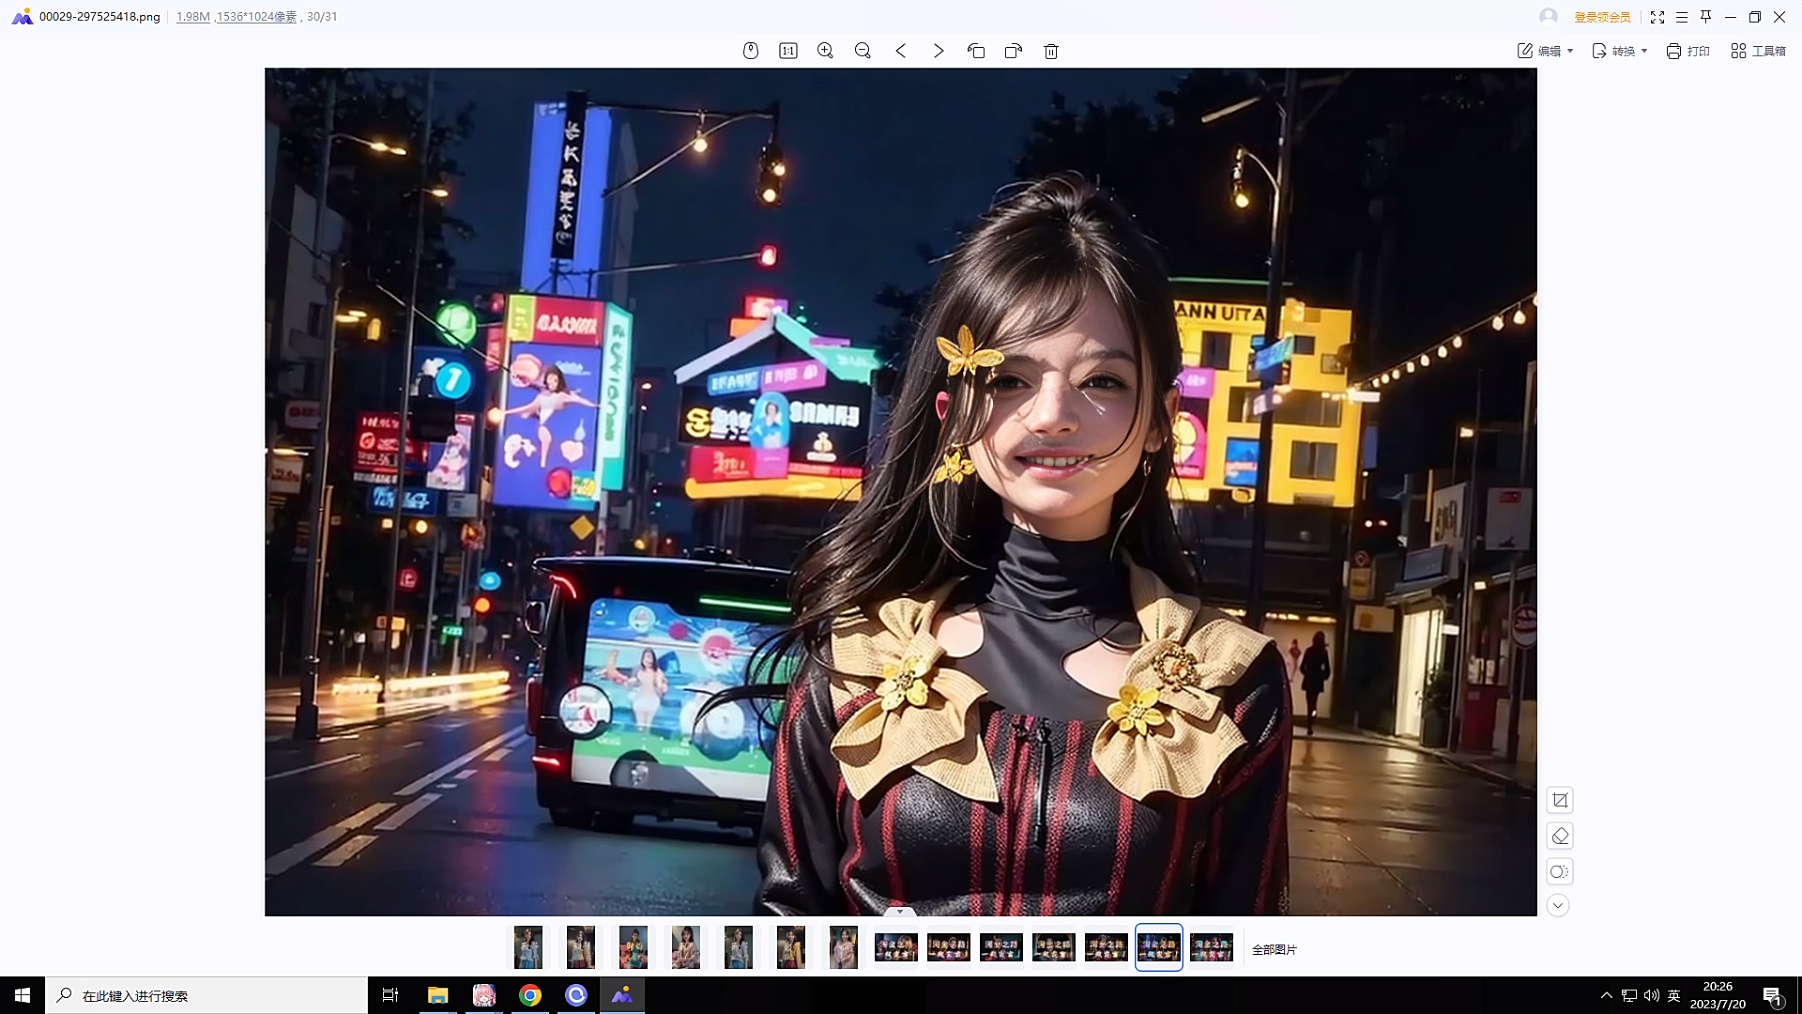Toggle pin window on top
Viewport: 1802px width, 1014px height.
tap(1706, 17)
